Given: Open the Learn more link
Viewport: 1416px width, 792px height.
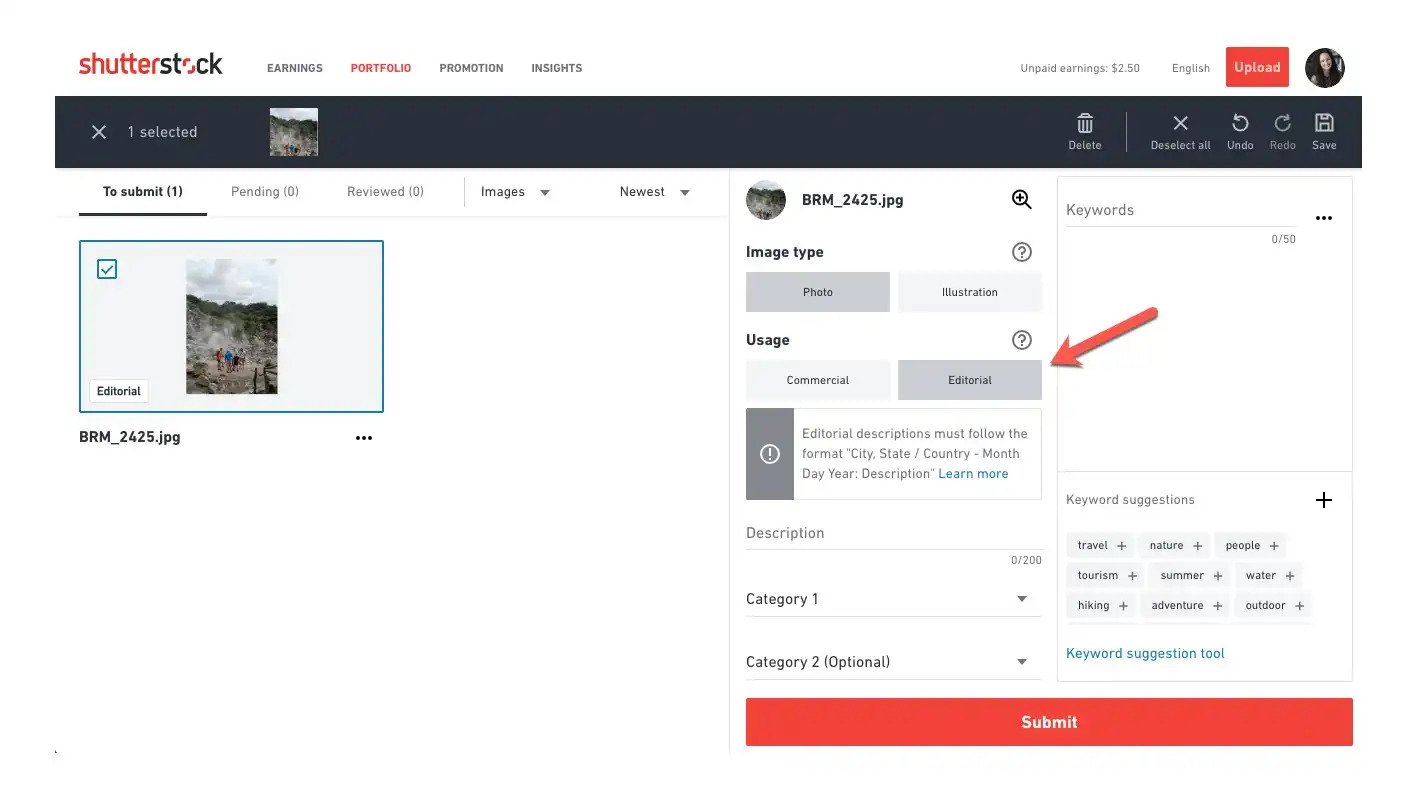Looking at the screenshot, I should (973, 474).
